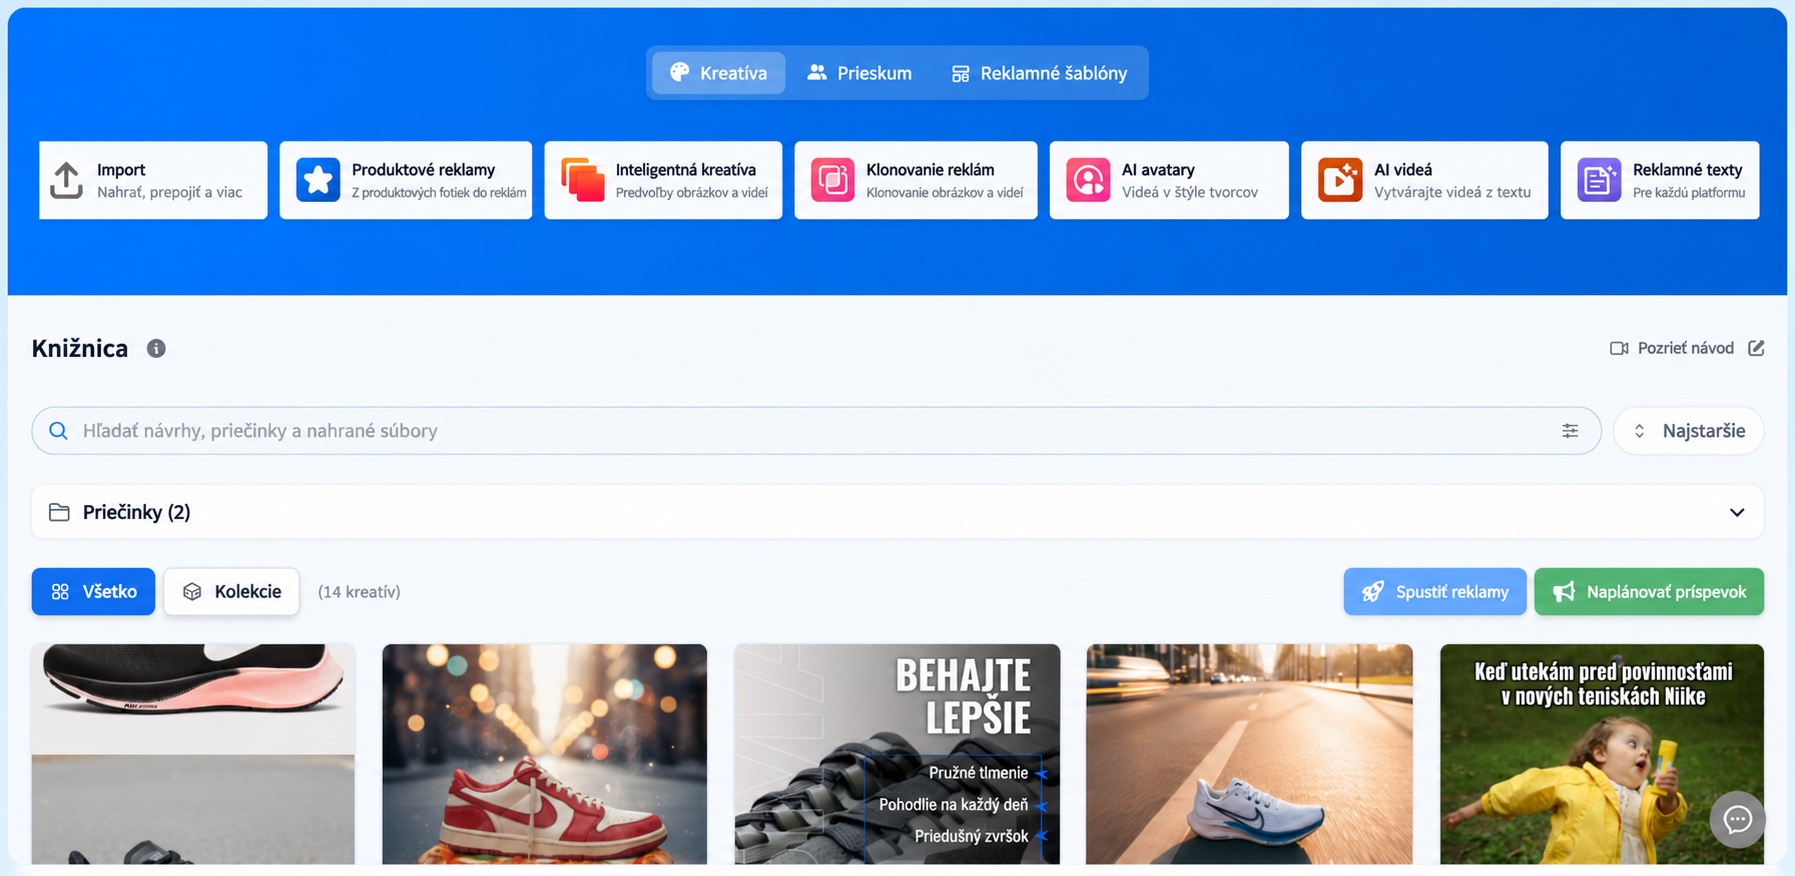Click the video camera icon by Pozrieť návod
Image resolution: width=1795 pixels, height=876 pixels.
tap(1619, 348)
